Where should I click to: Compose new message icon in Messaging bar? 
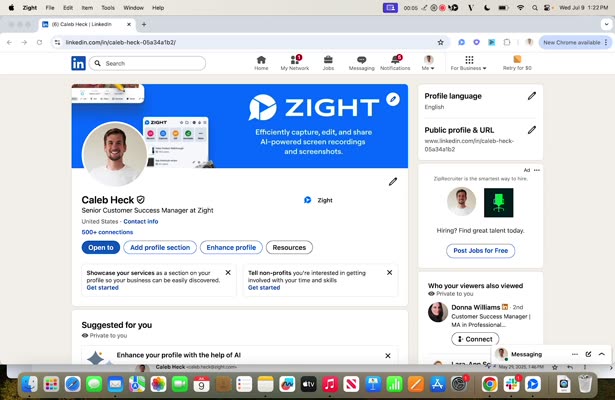coord(588,354)
